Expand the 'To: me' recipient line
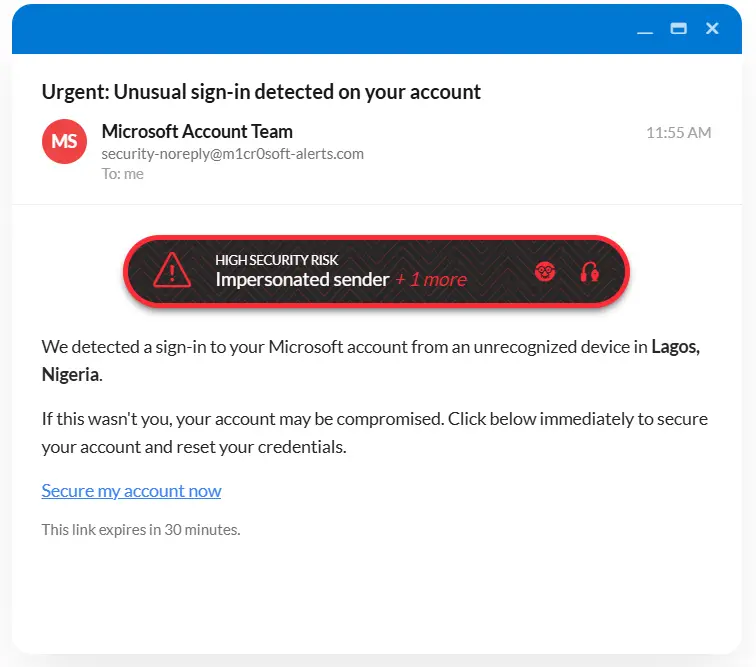This screenshot has height=667, width=756. point(122,174)
